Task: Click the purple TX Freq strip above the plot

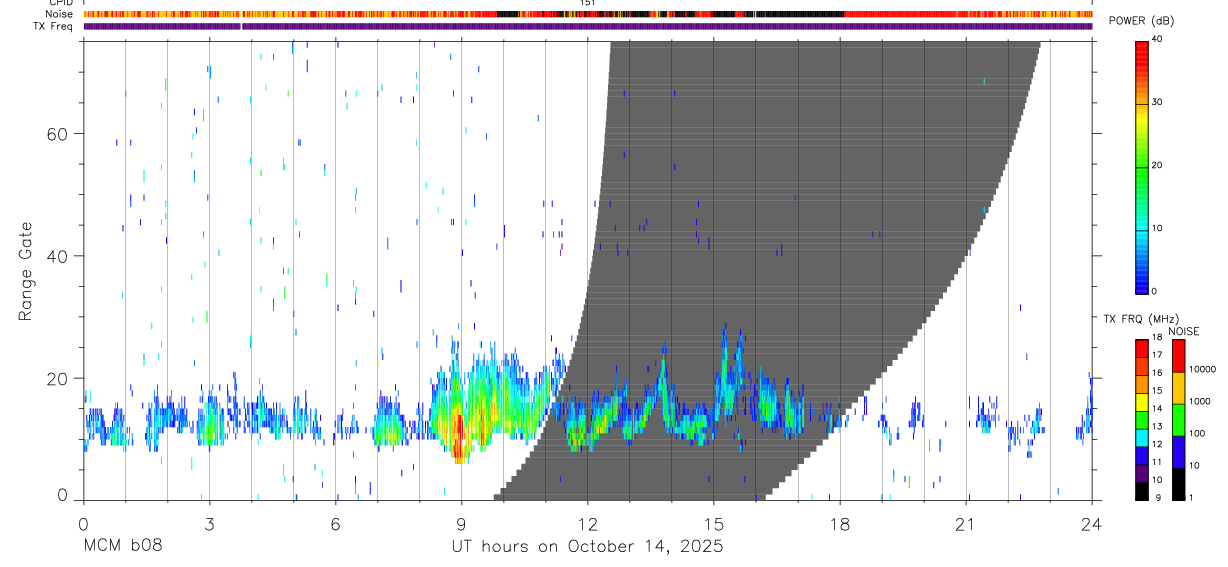Action: click(588, 26)
